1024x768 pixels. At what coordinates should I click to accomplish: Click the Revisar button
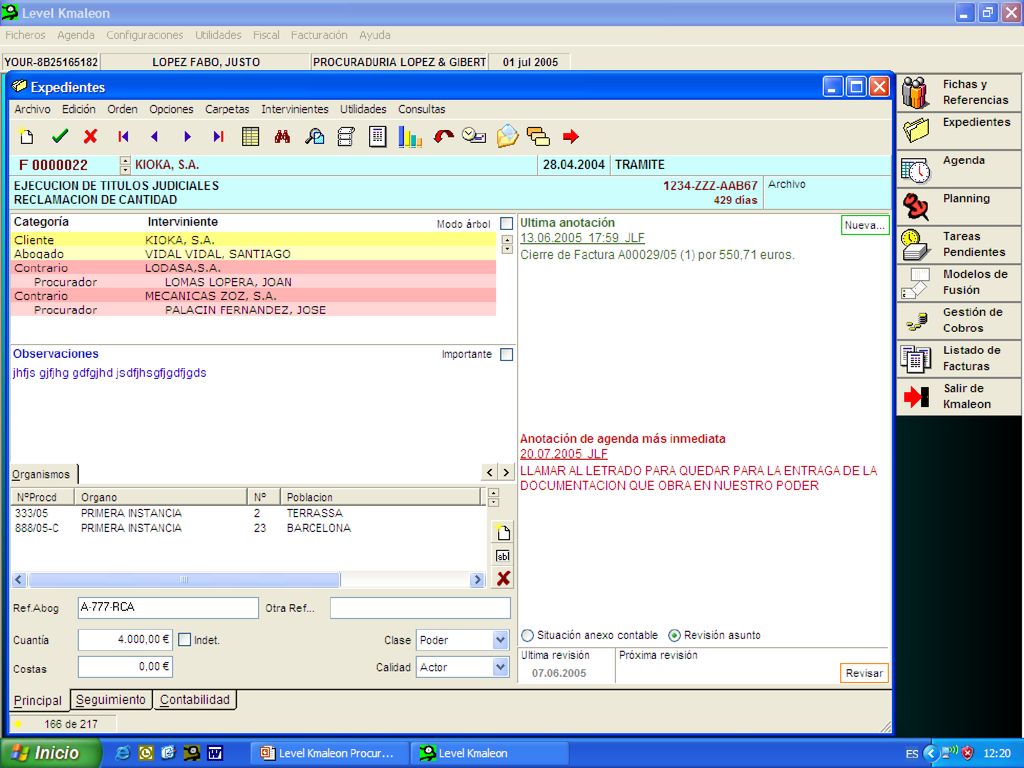pos(864,673)
